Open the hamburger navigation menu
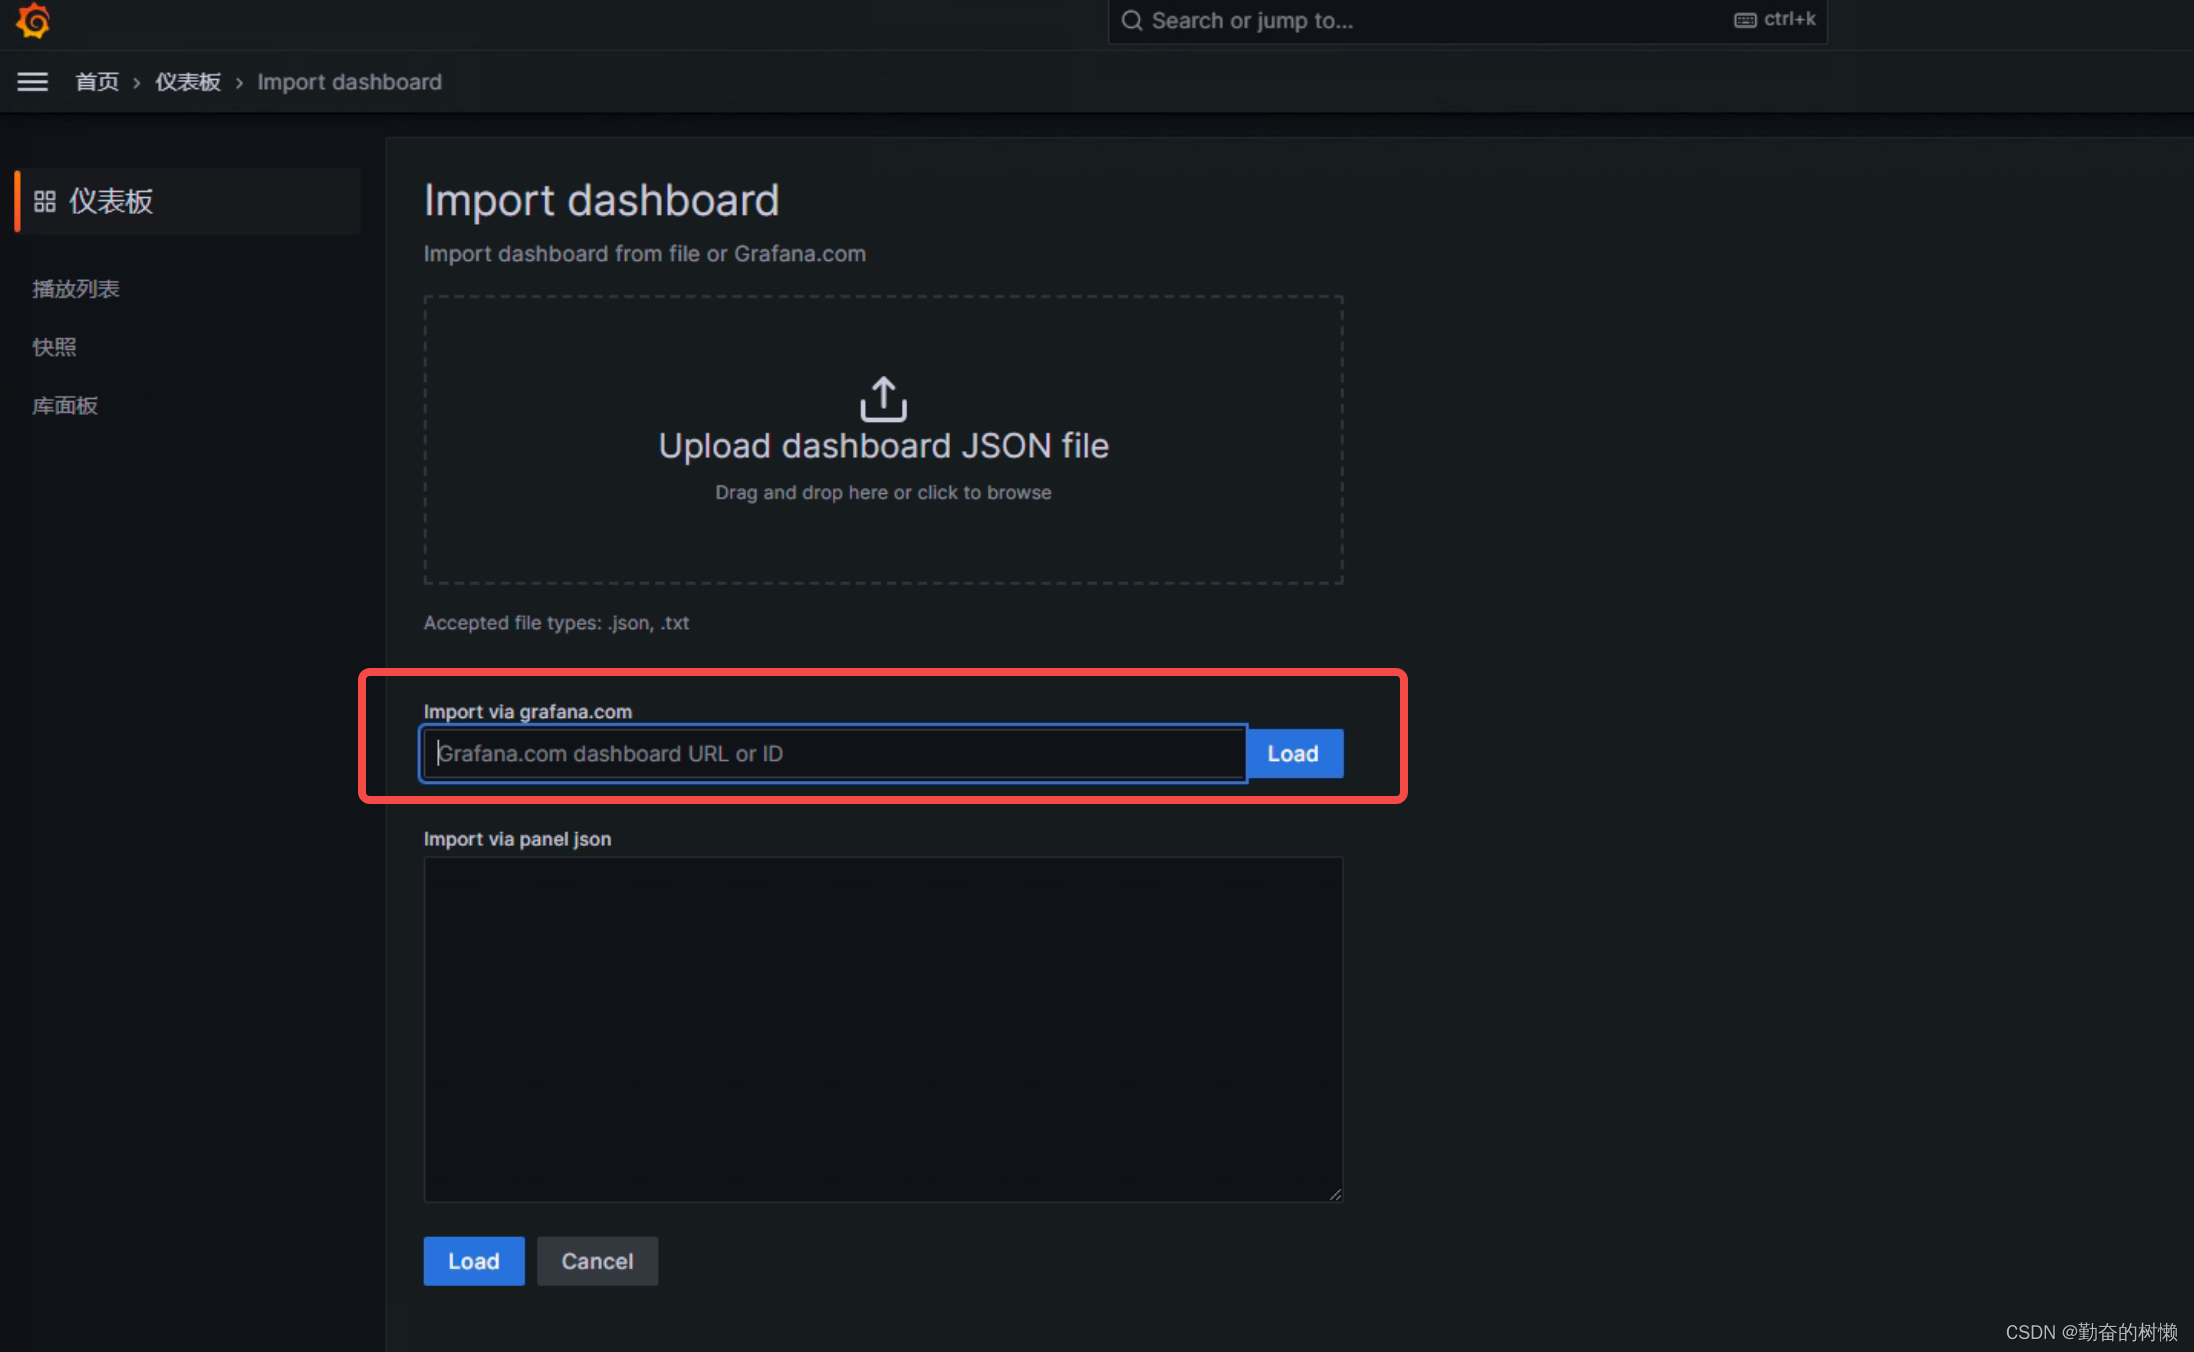This screenshot has width=2194, height=1352. pyautogui.click(x=33, y=82)
